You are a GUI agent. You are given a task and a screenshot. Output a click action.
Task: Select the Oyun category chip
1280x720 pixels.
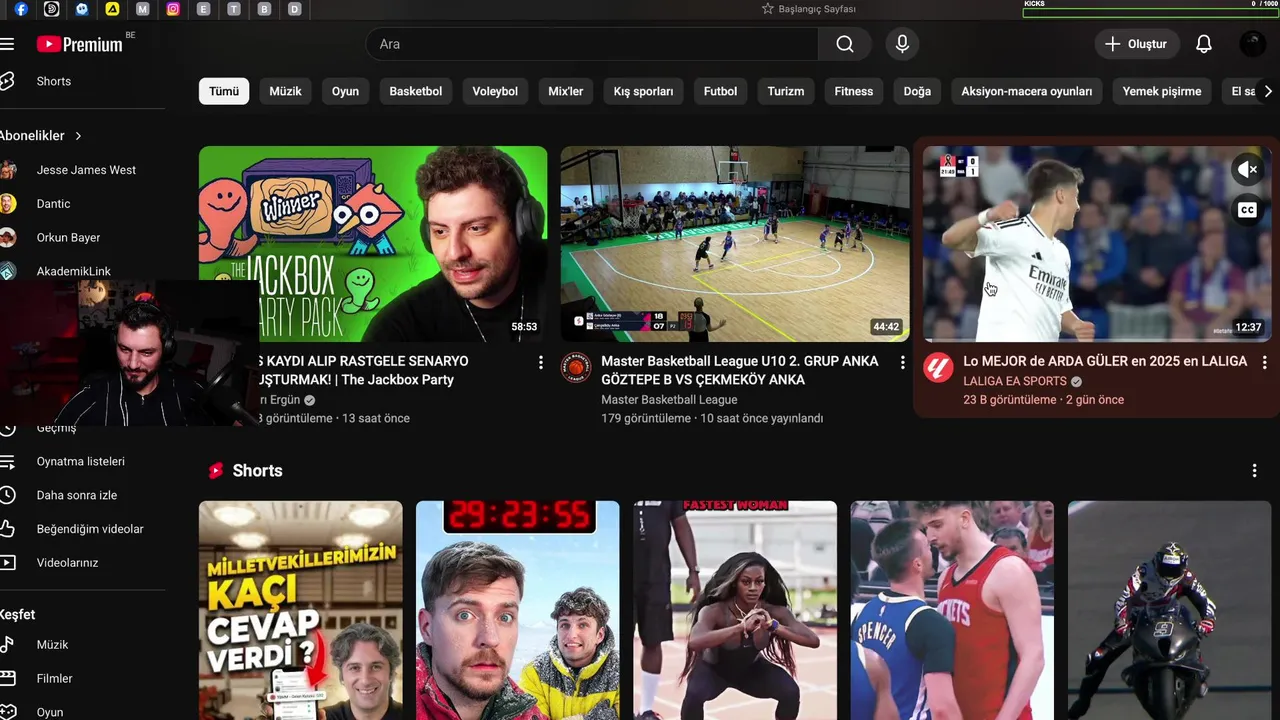[x=345, y=91]
